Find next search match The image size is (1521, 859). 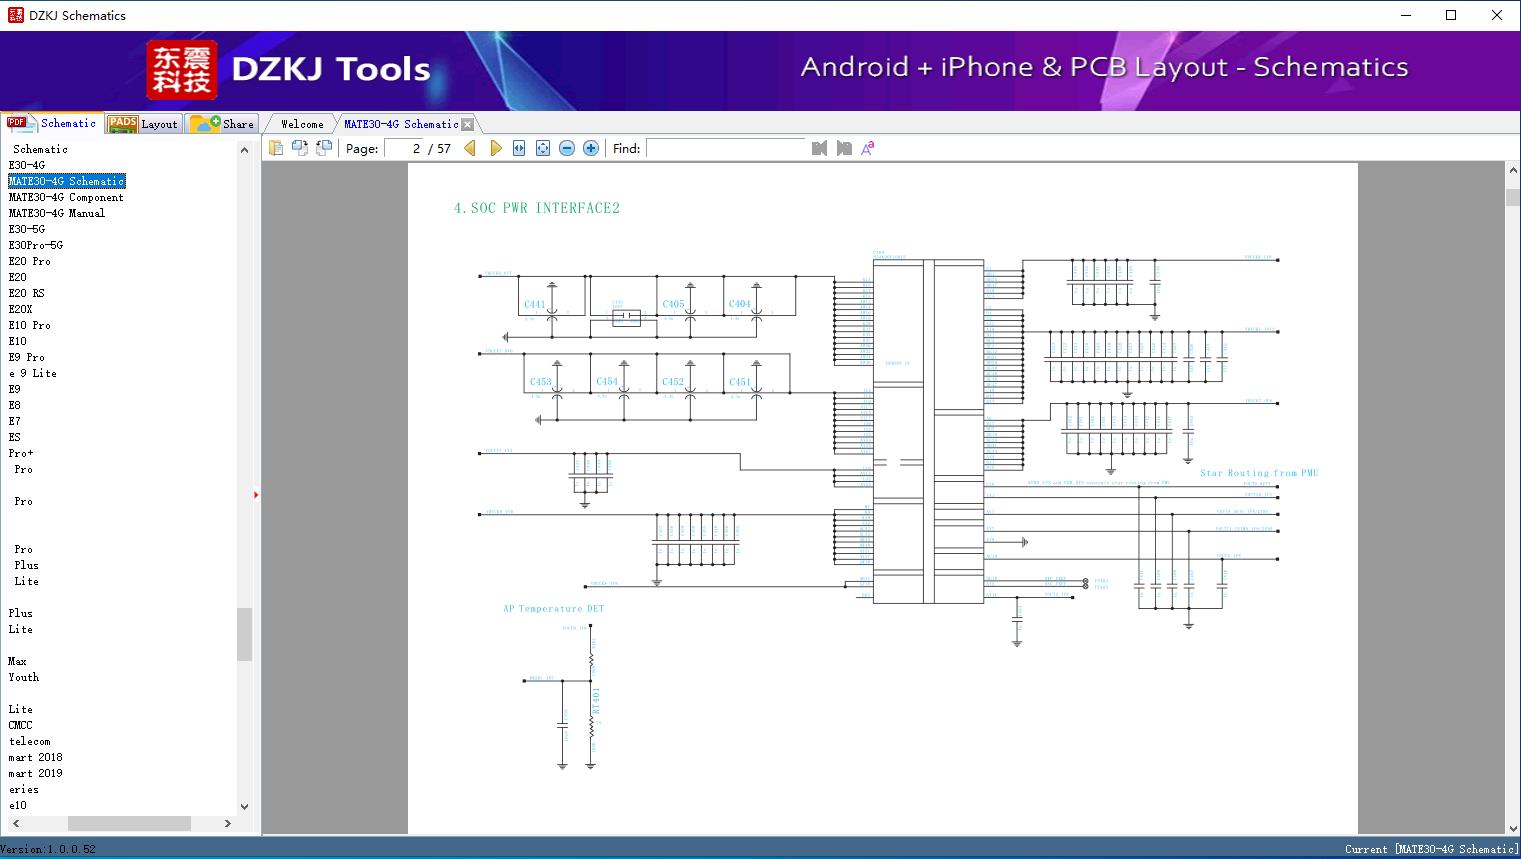(844, 148)
